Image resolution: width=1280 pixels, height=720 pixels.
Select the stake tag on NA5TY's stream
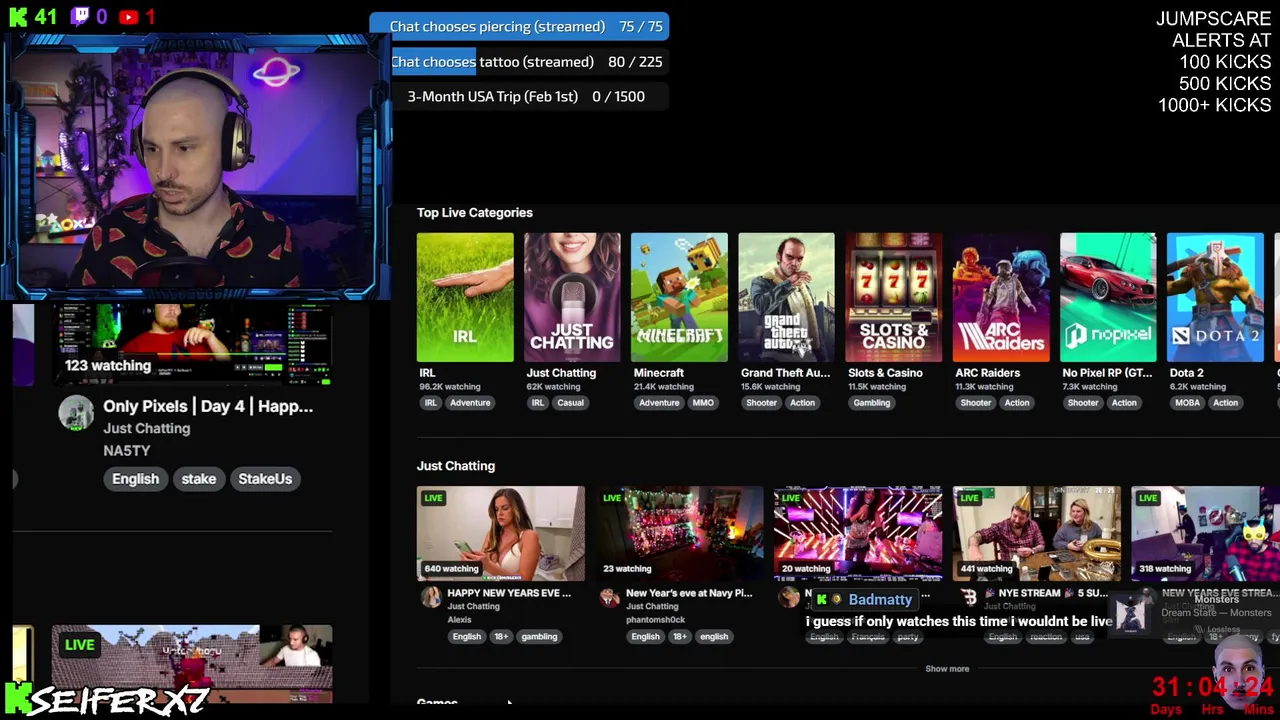coord(199,479)
